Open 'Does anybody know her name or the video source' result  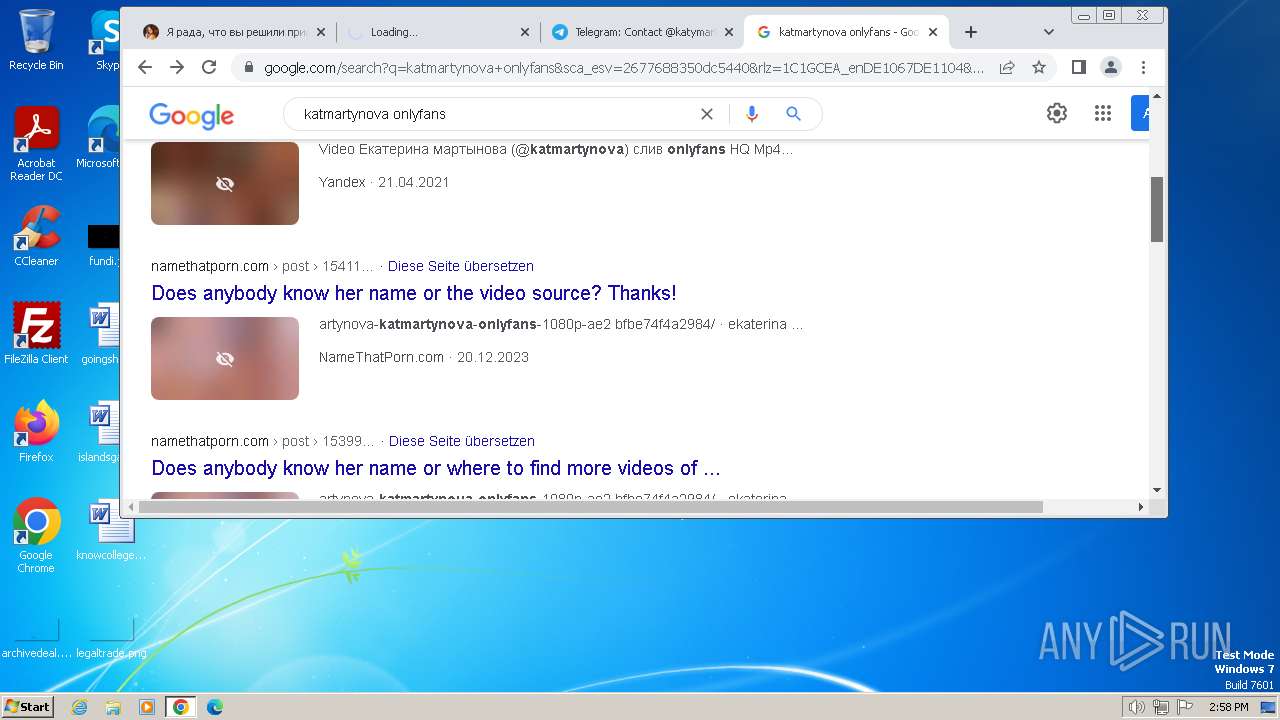point(414,293)
